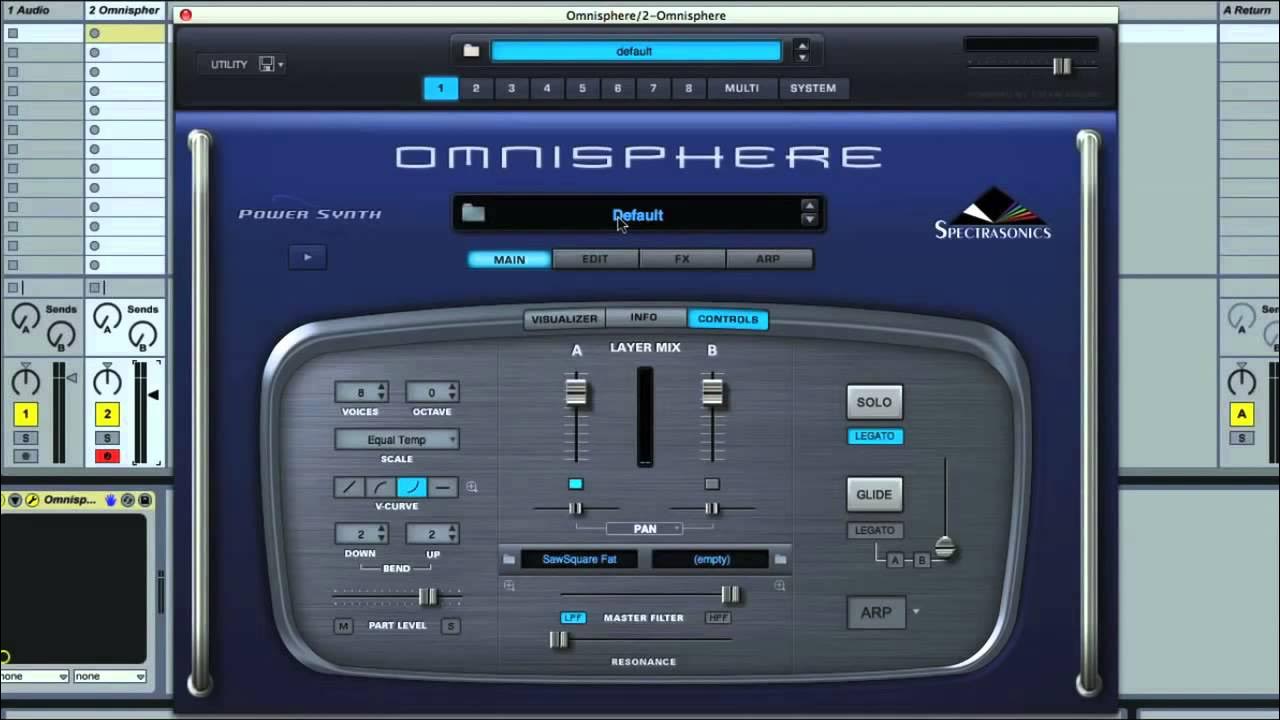Viewport: 1280px width, 720px height.
Task: Show the VISUALIZER tab
Action: click(564, 319)
